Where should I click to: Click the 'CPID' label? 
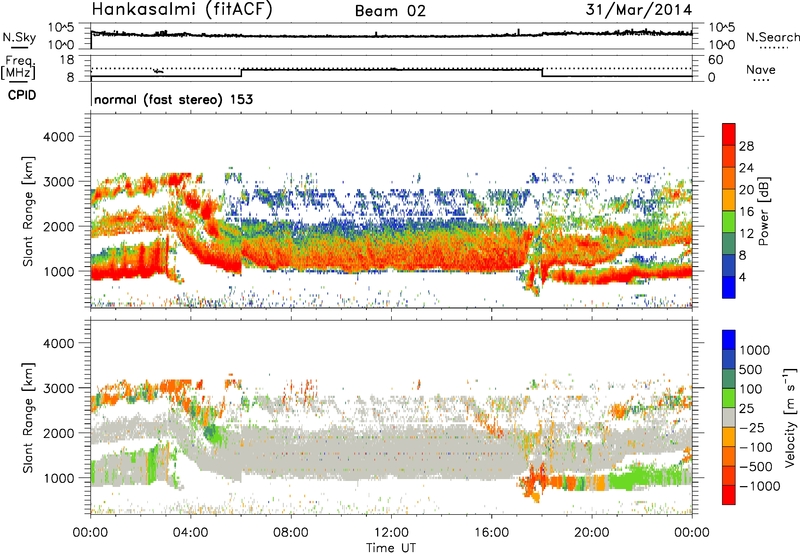click(22, 95)
